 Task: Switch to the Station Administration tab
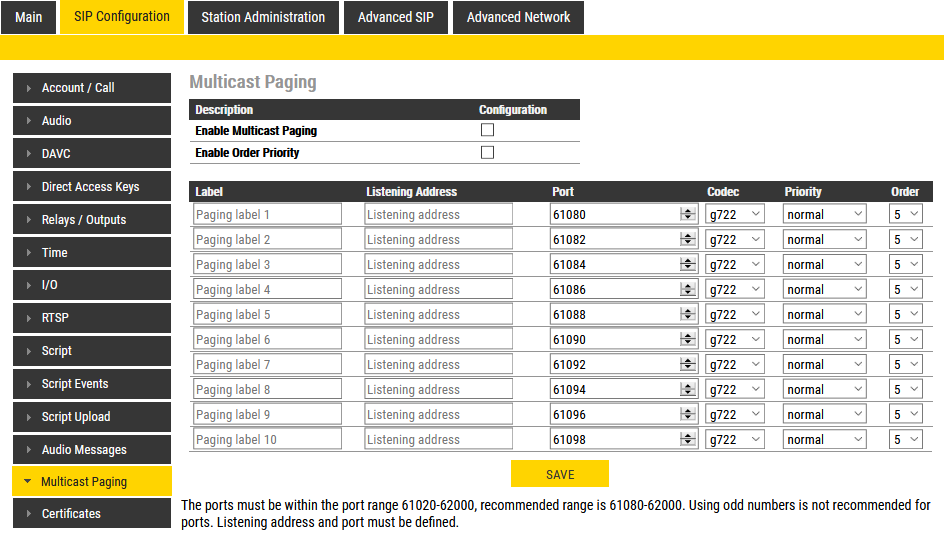pyautogui.click(x=263, y=17)
